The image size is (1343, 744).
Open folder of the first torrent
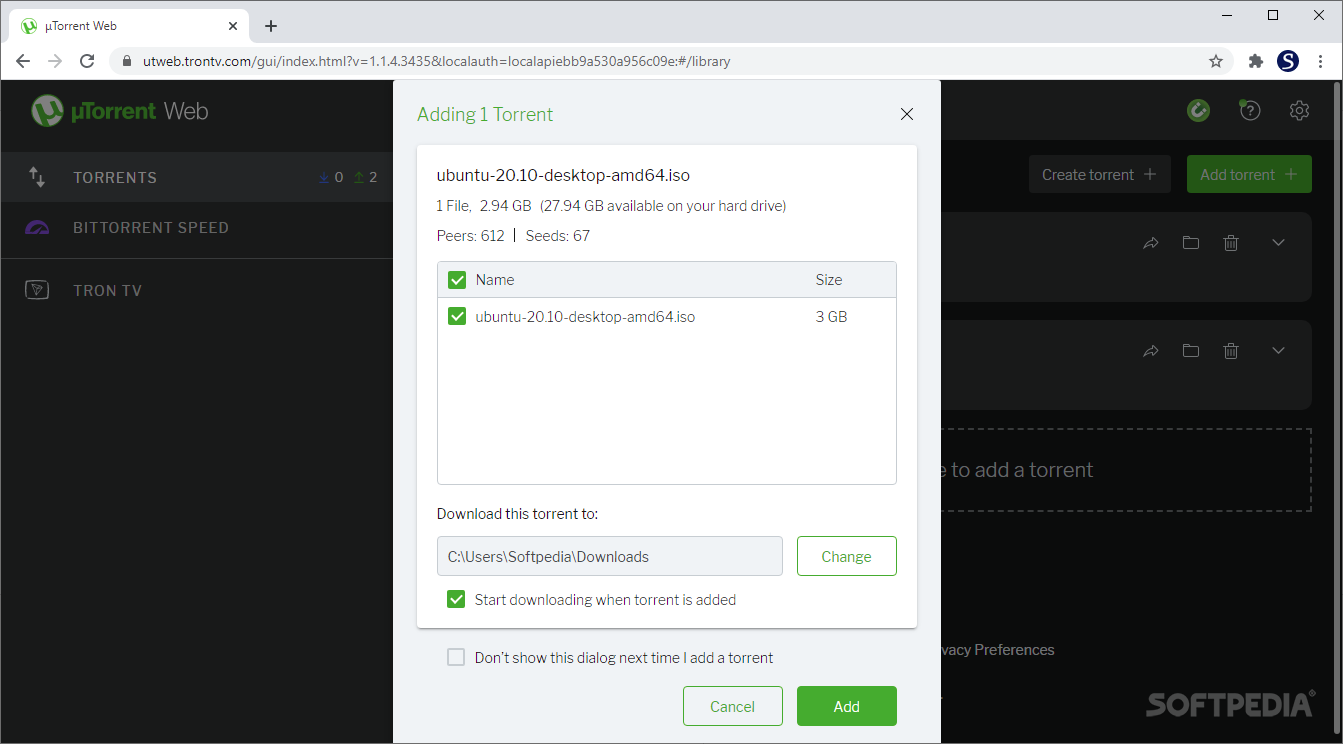[1190, 243]
